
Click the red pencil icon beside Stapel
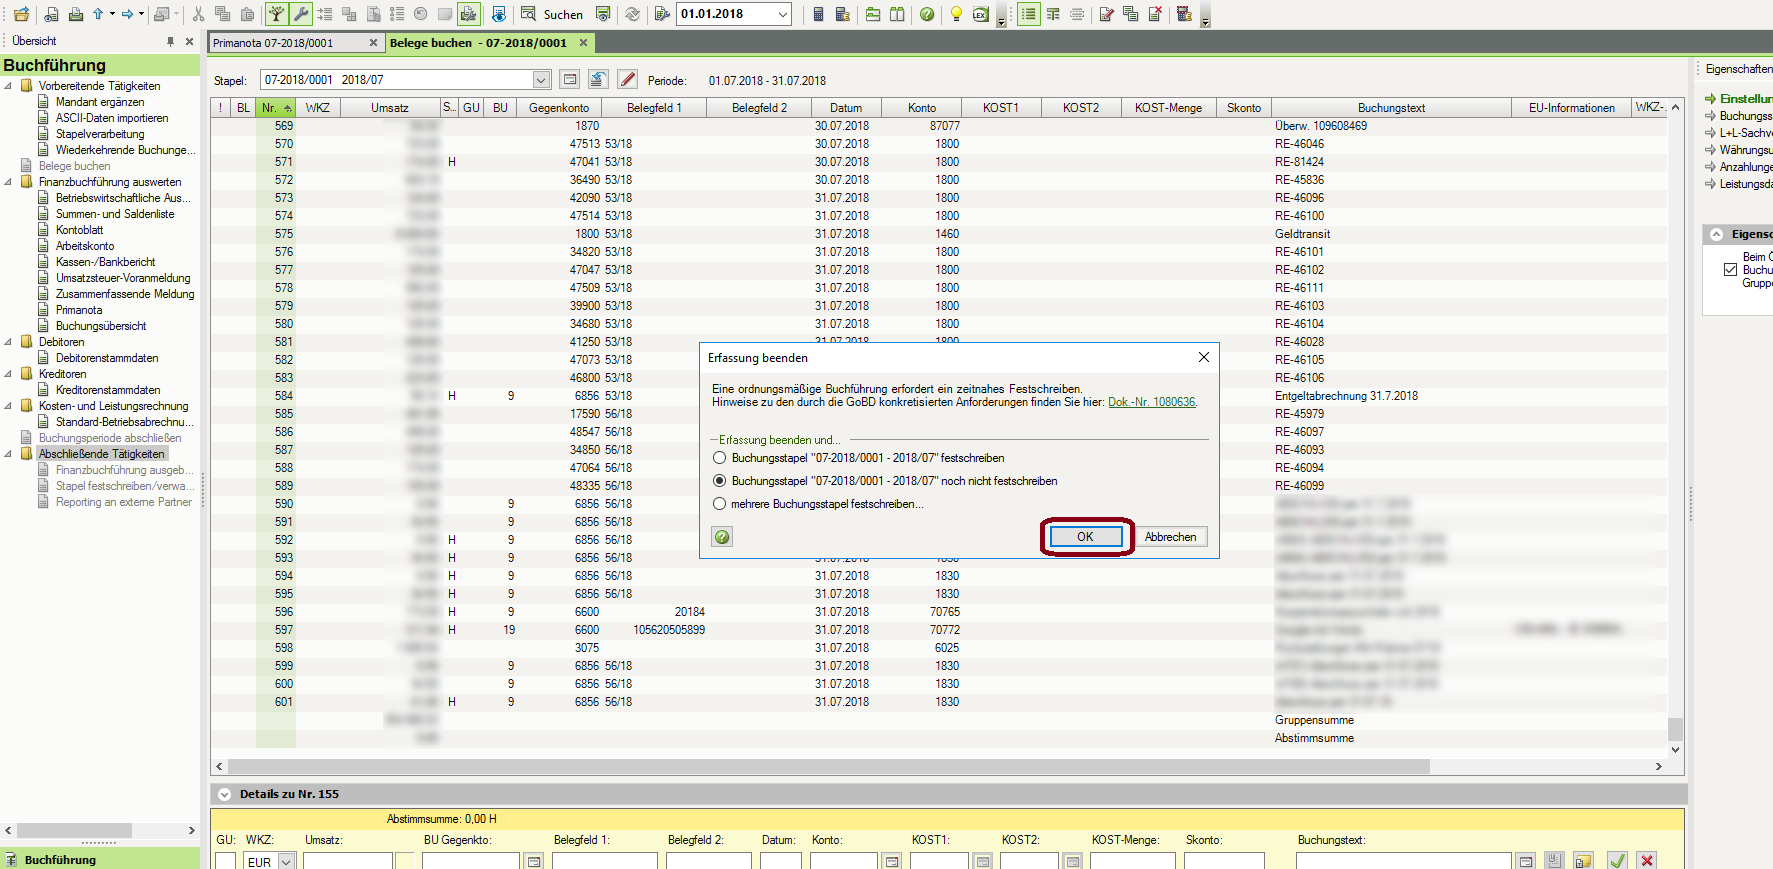(x=627, y=80)
